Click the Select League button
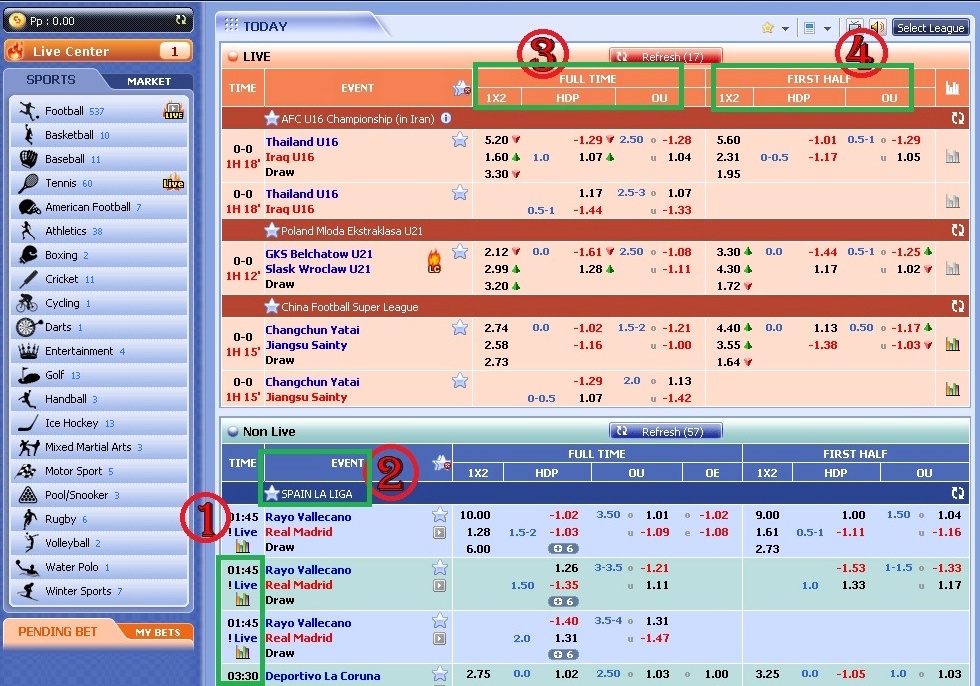The image size is (980, 686). click(930, 28)
